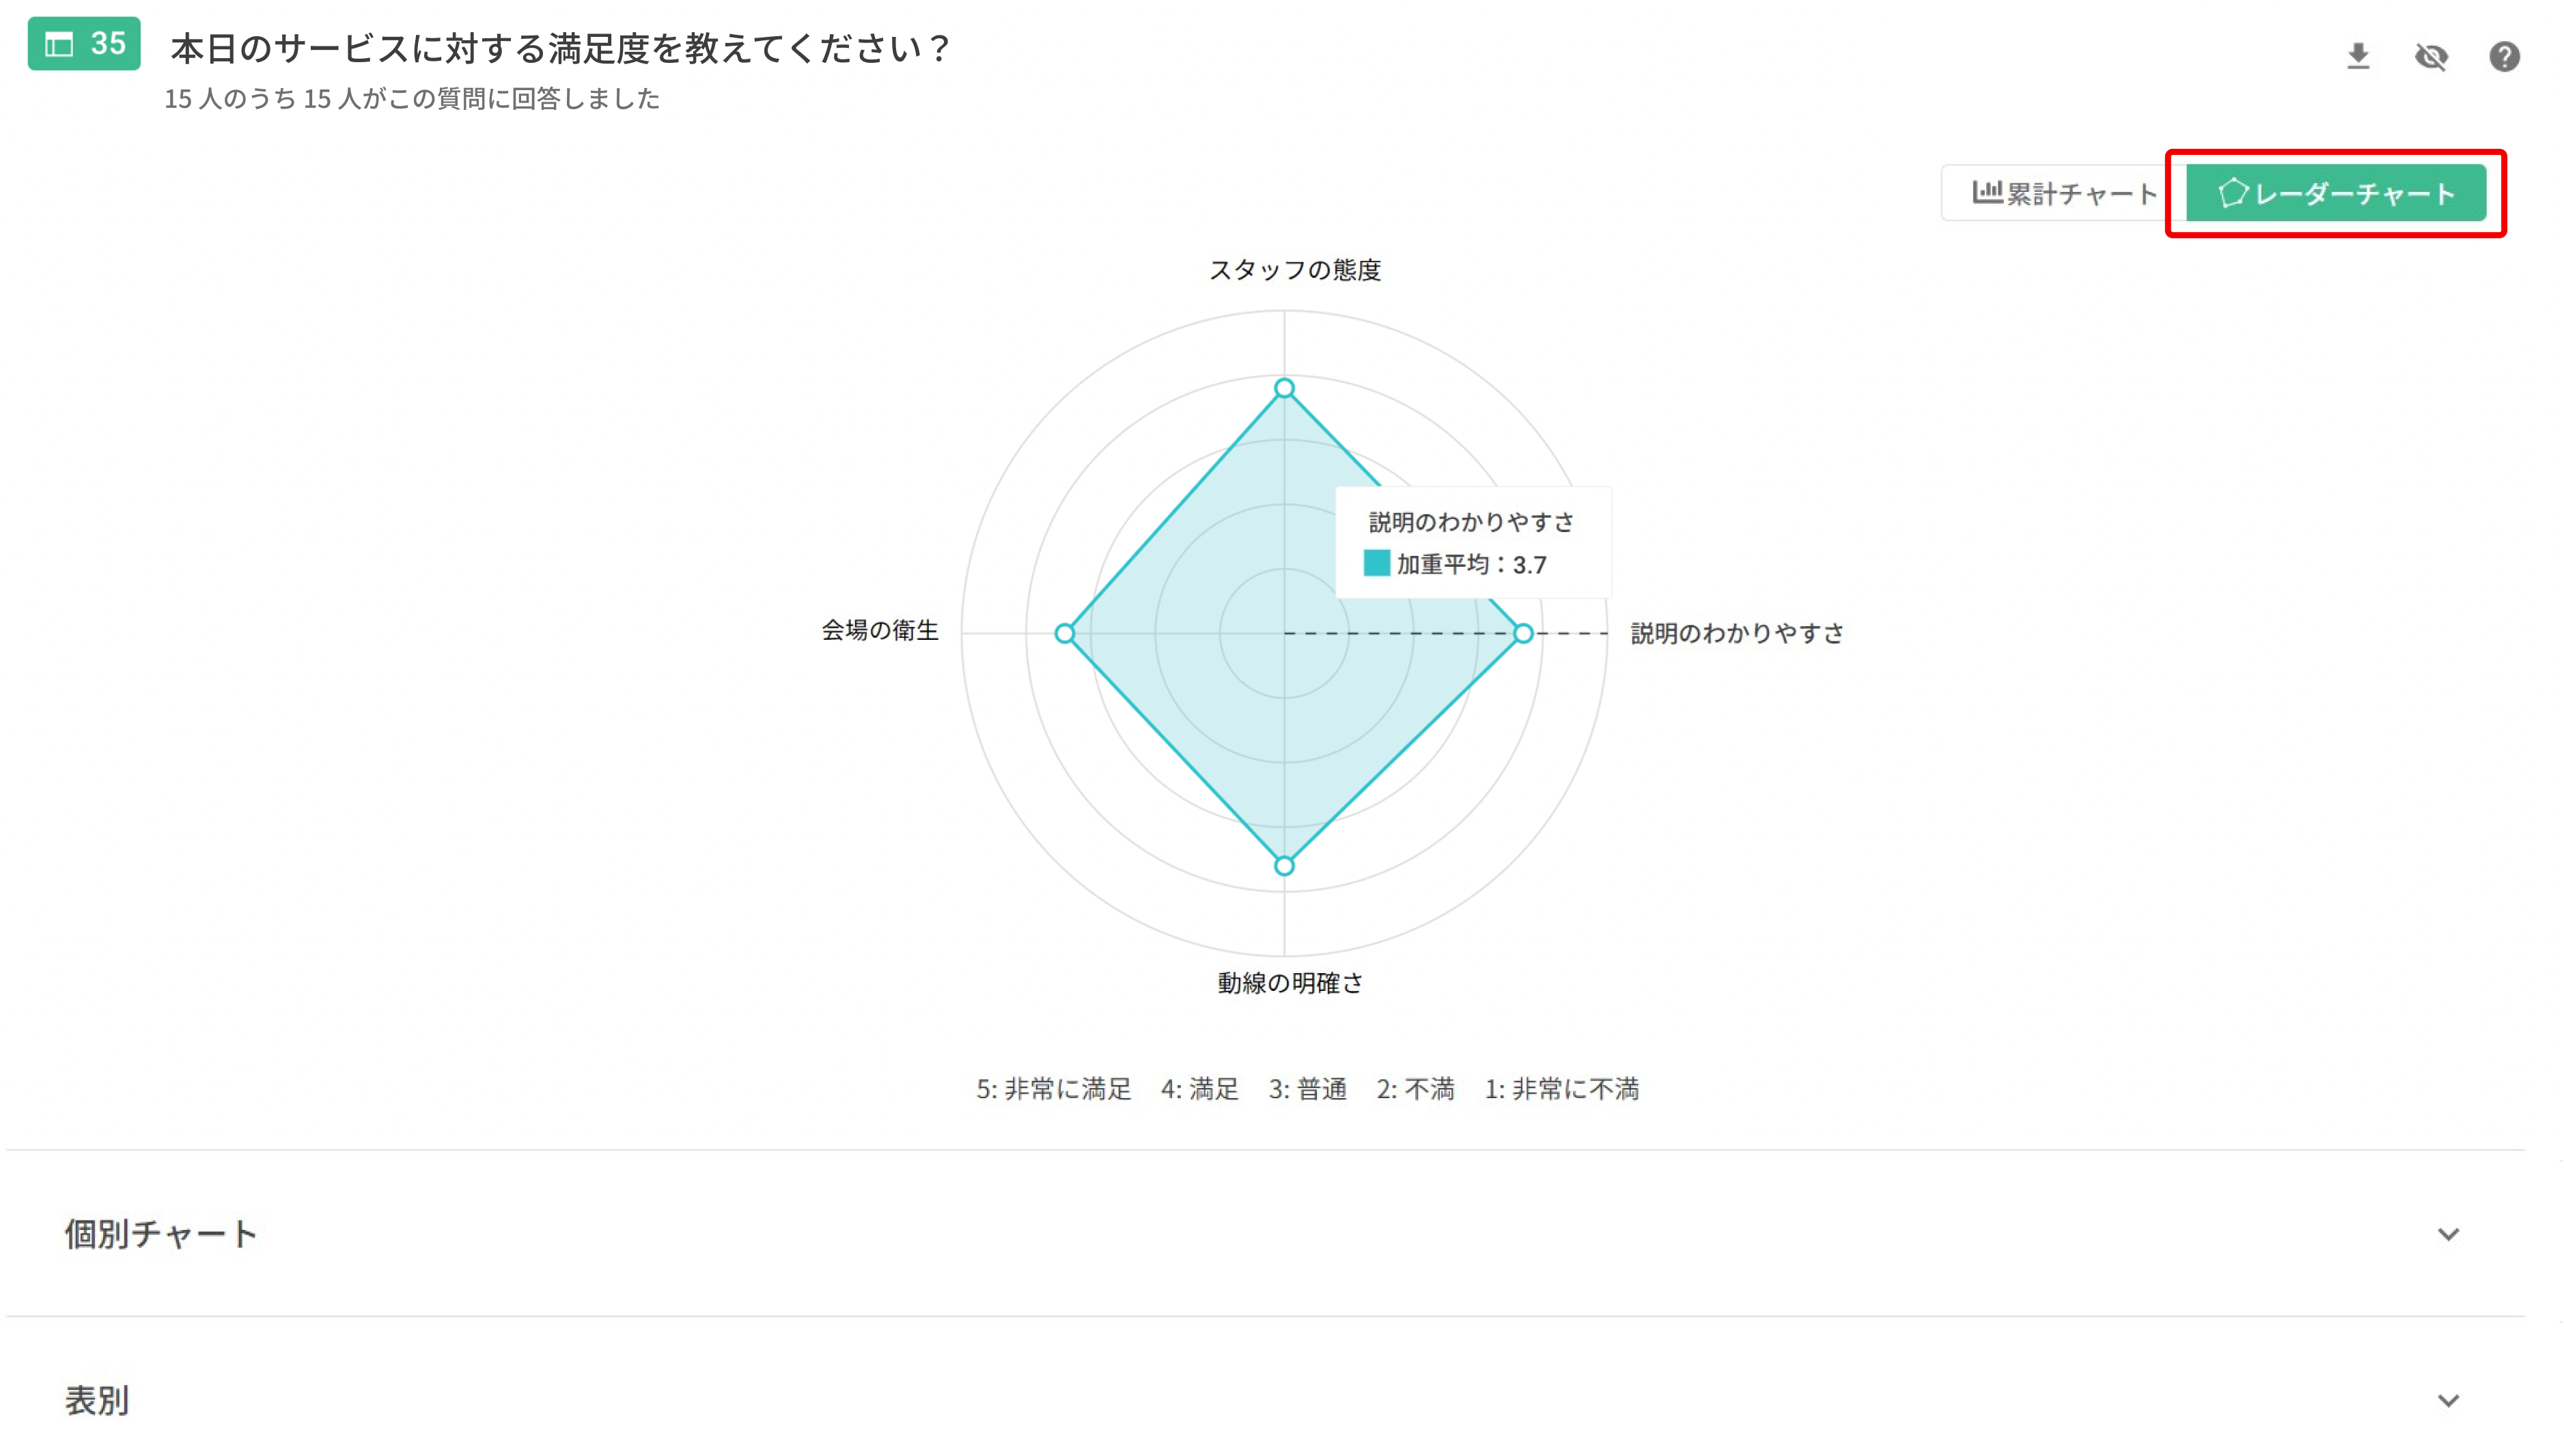2564x1456 pixels.
Task: Click the 動線の明確さ data point marker
Action: tap(1284, 865)
